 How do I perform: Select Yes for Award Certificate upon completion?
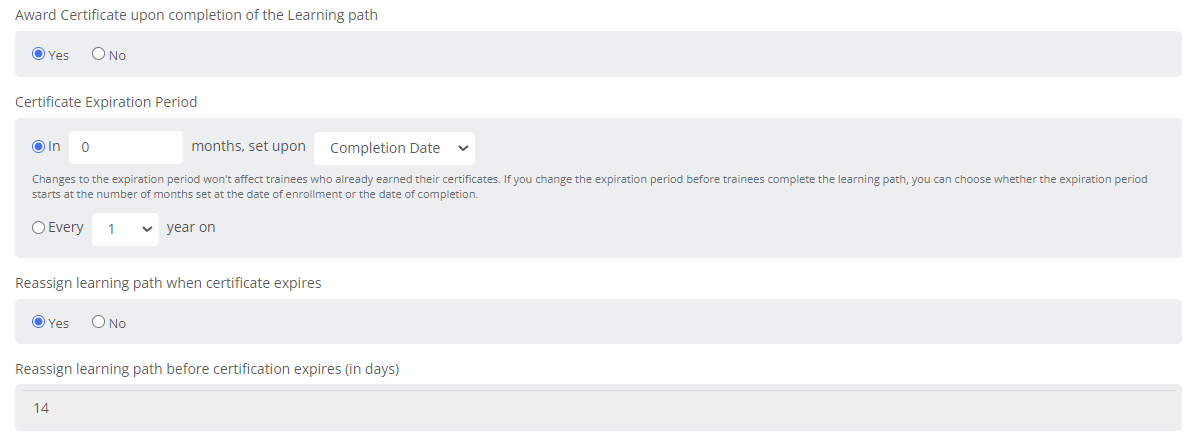[39, 54]
